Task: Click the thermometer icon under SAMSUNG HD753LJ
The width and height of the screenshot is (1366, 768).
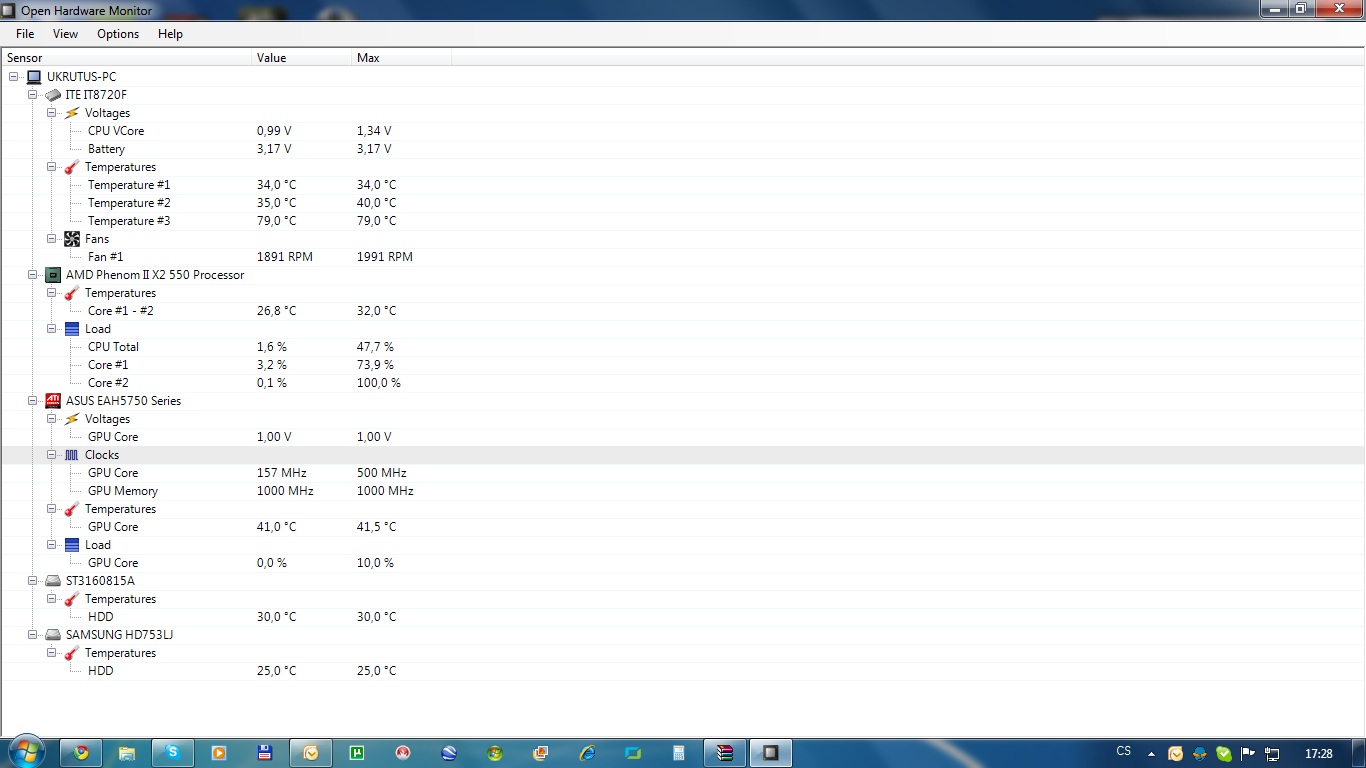Action: click(72, 653)
